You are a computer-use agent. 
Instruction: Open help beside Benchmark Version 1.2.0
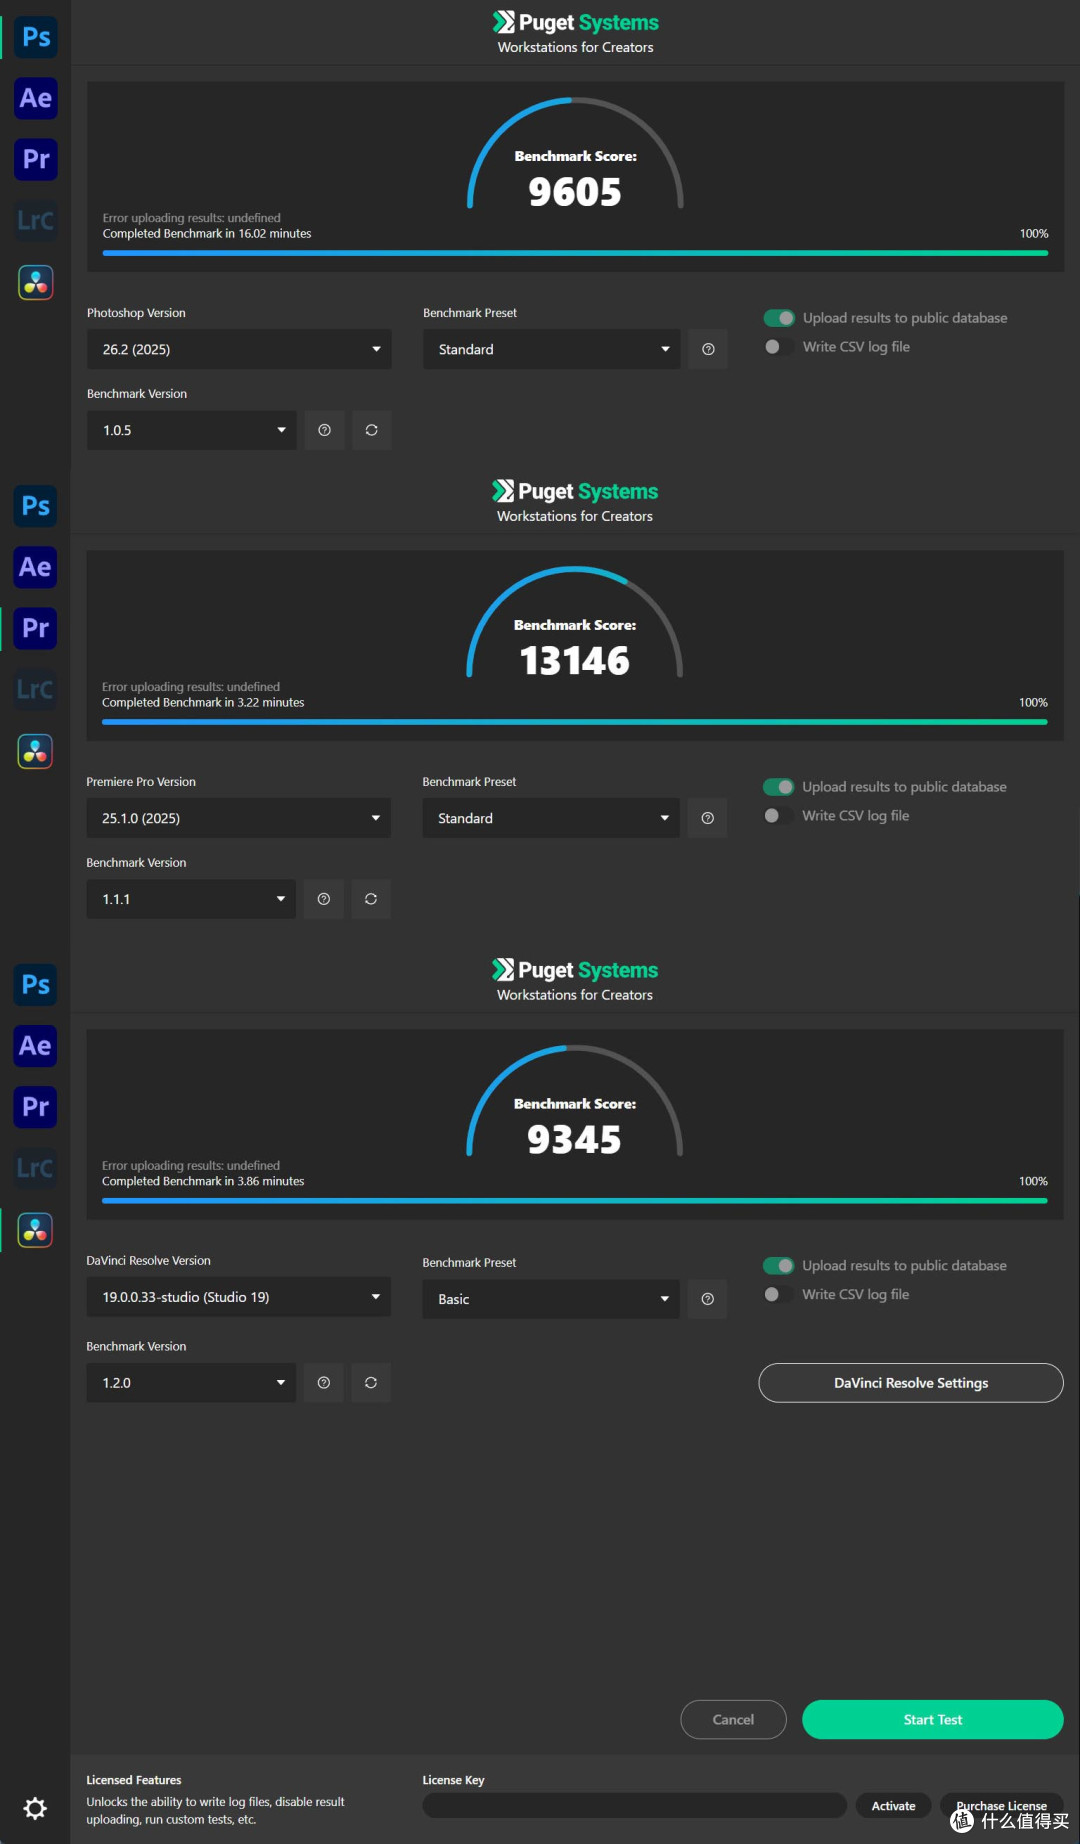323,1383
